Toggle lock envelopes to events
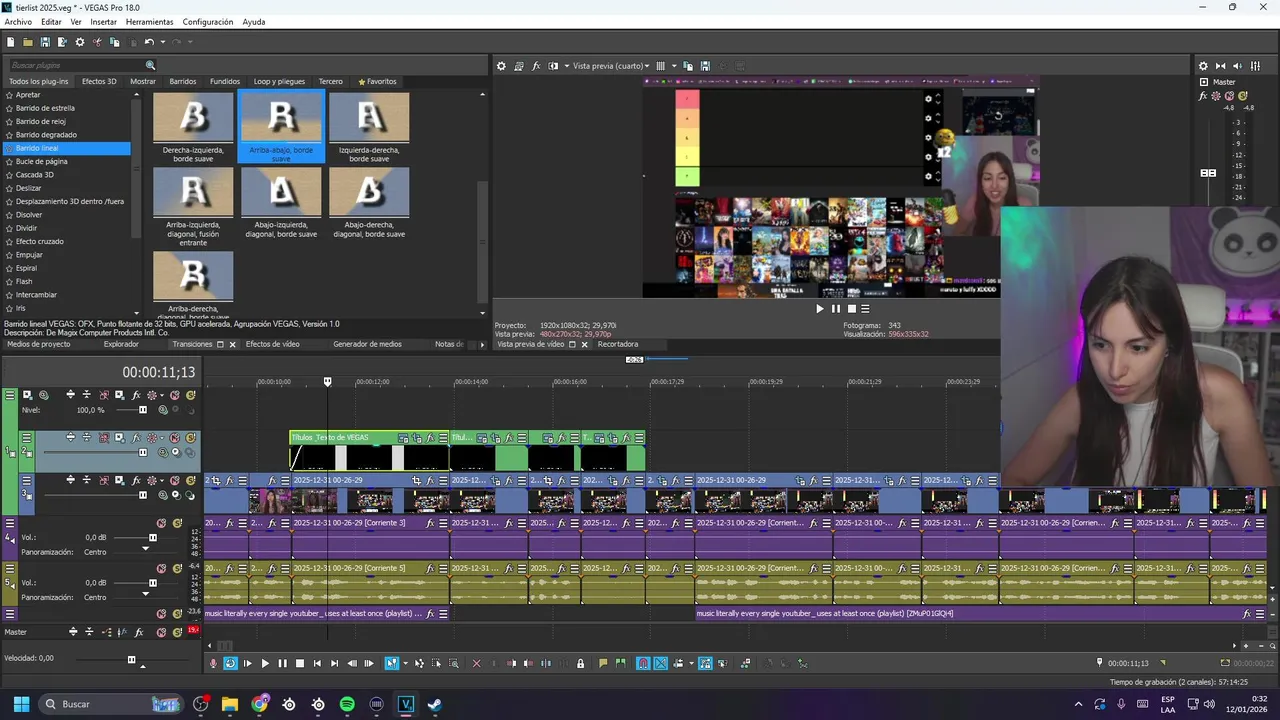 tap(705, 663)
